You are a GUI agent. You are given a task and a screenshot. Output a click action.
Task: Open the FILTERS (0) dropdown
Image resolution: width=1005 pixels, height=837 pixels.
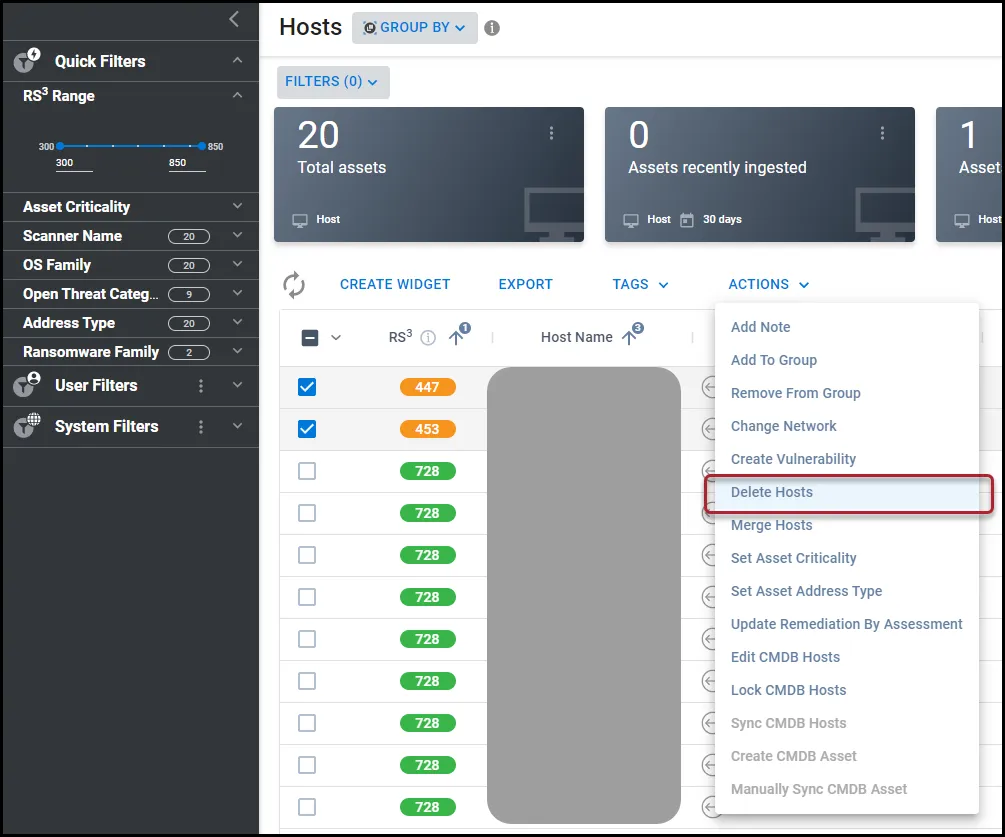click(x=333, y=81)
